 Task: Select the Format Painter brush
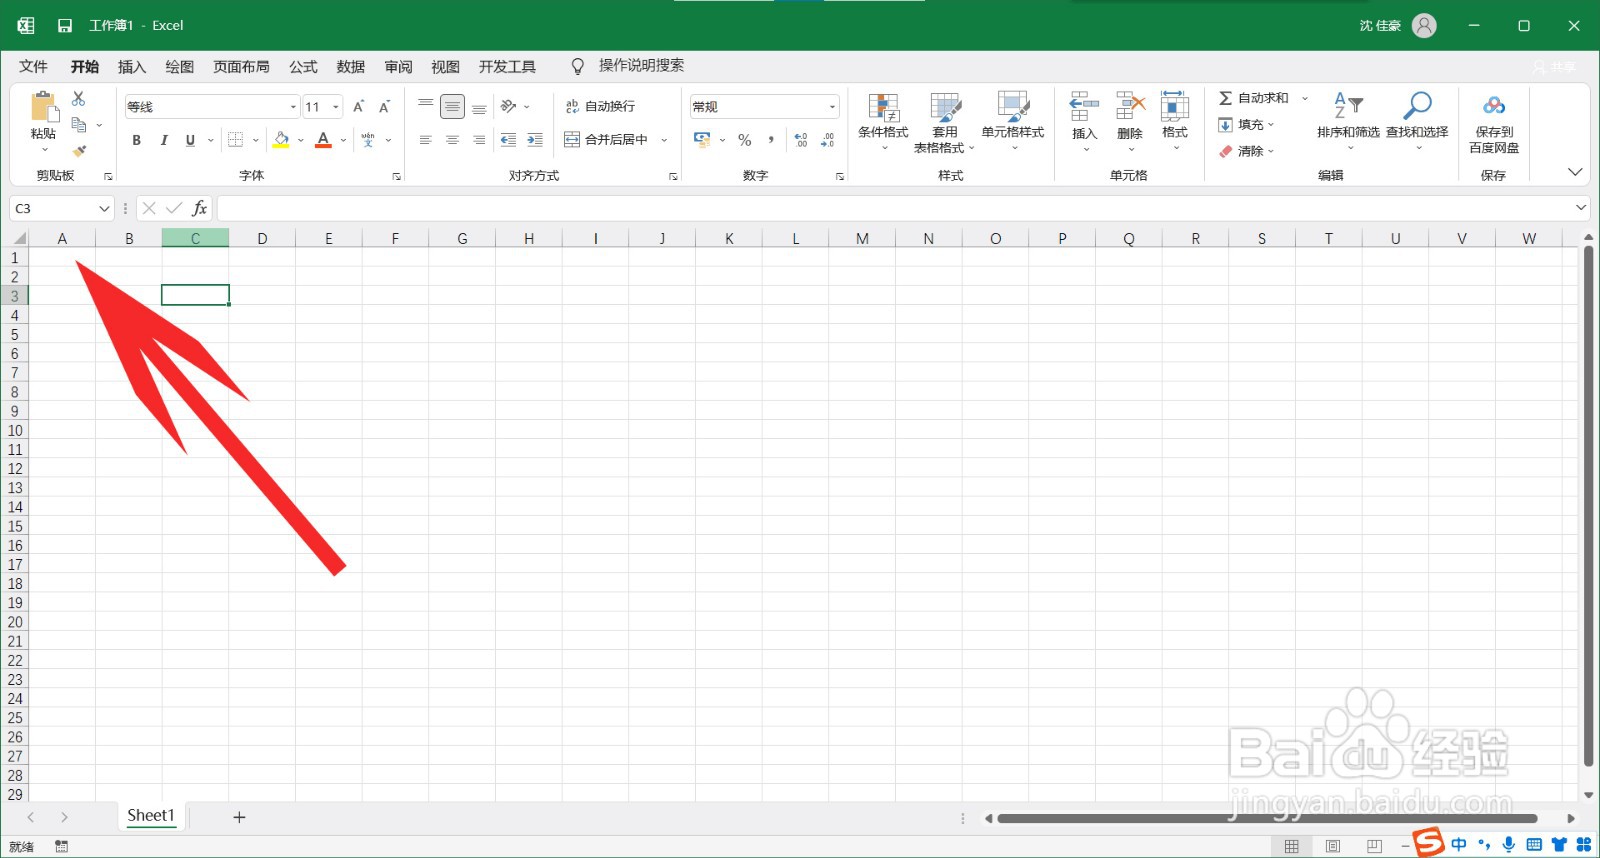pos(79,151)
